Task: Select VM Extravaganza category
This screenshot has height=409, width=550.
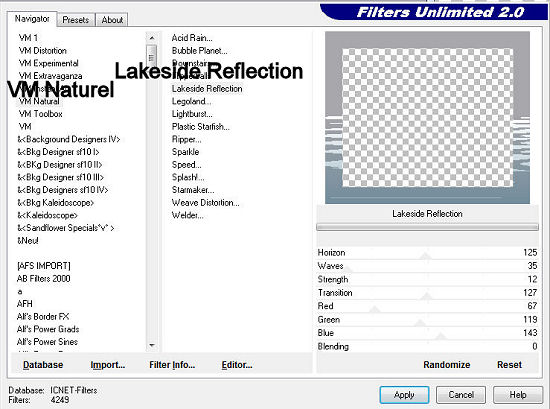Action: (x=51, y=76)
